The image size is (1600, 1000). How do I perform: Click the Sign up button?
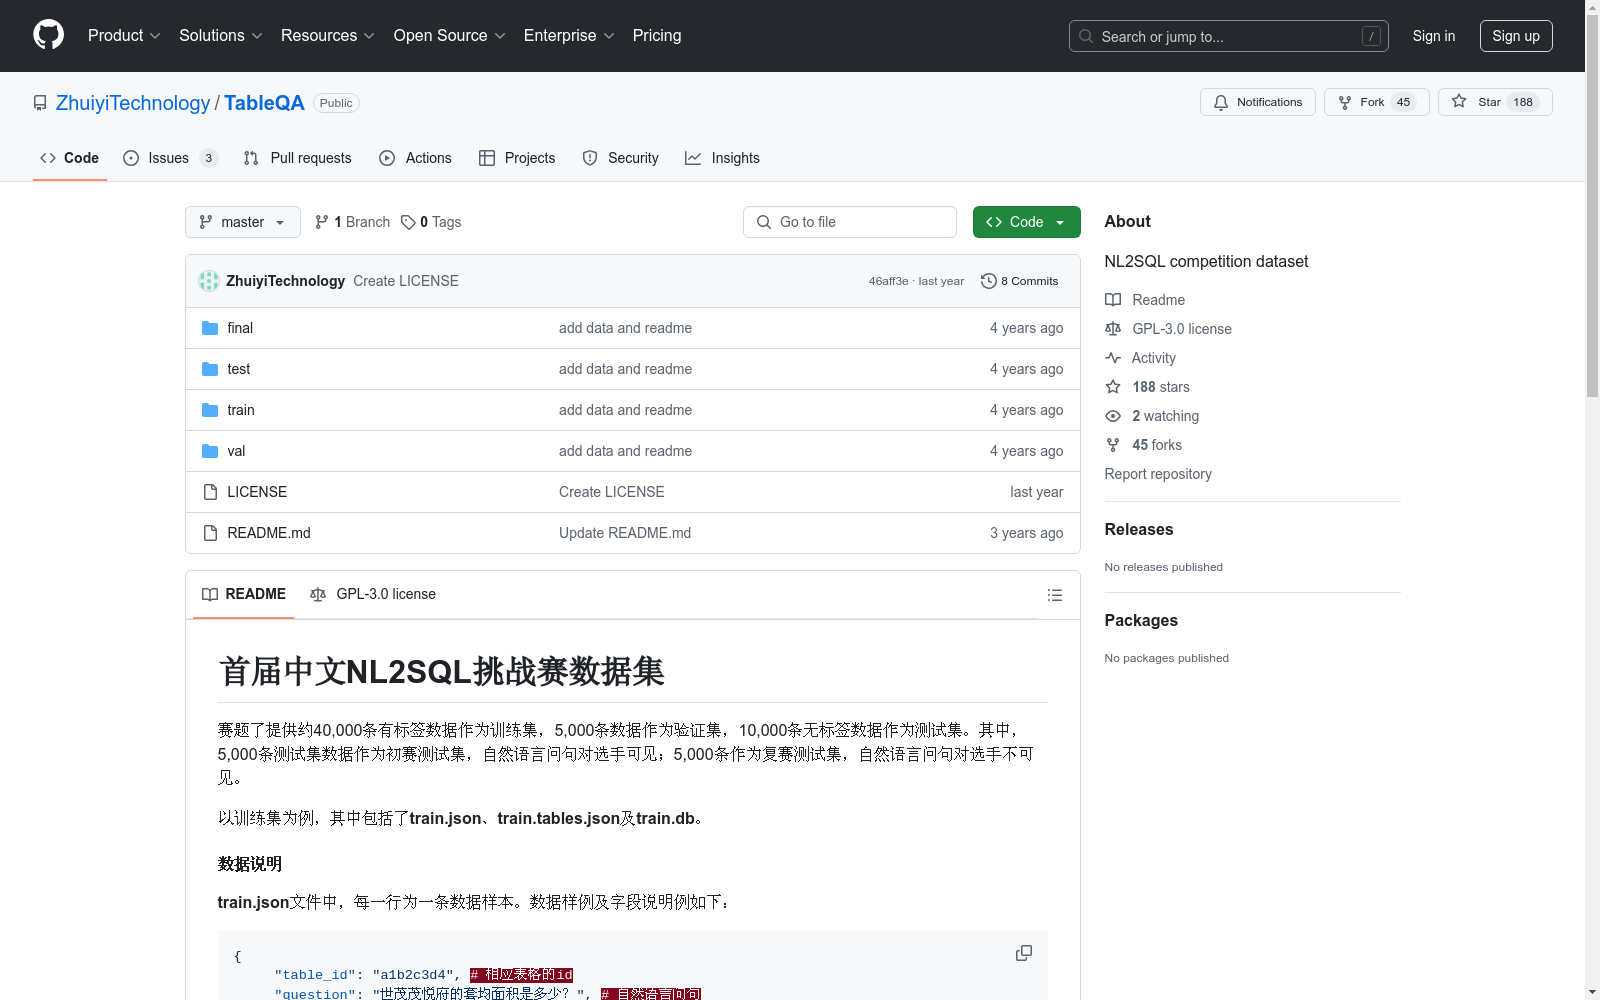pos(1516,36)
